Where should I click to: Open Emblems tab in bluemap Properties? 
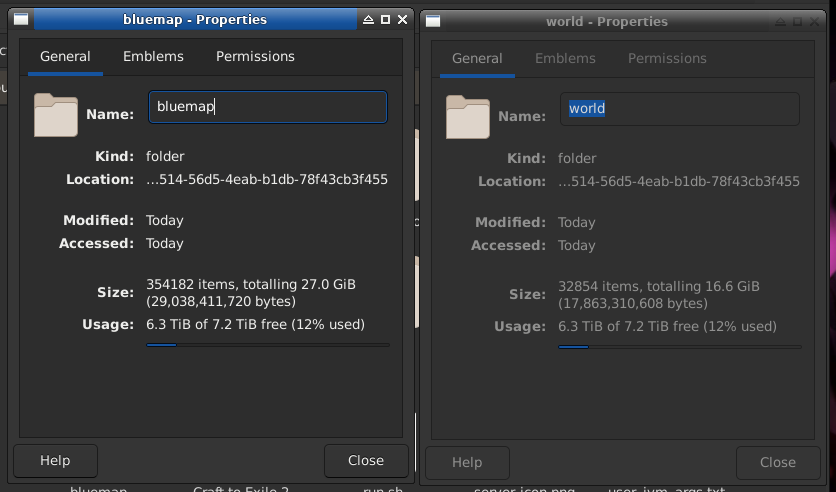[x=153, y=57]
